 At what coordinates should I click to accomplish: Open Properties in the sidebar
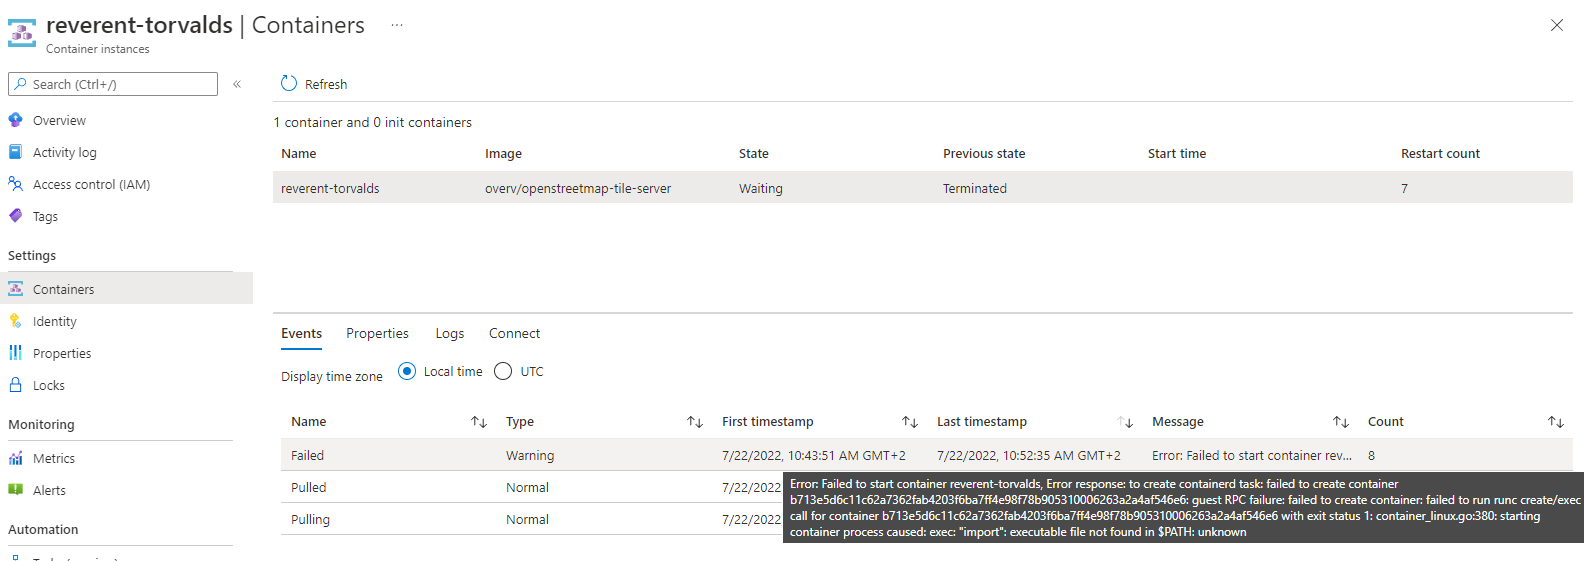(x=62, y=353)
